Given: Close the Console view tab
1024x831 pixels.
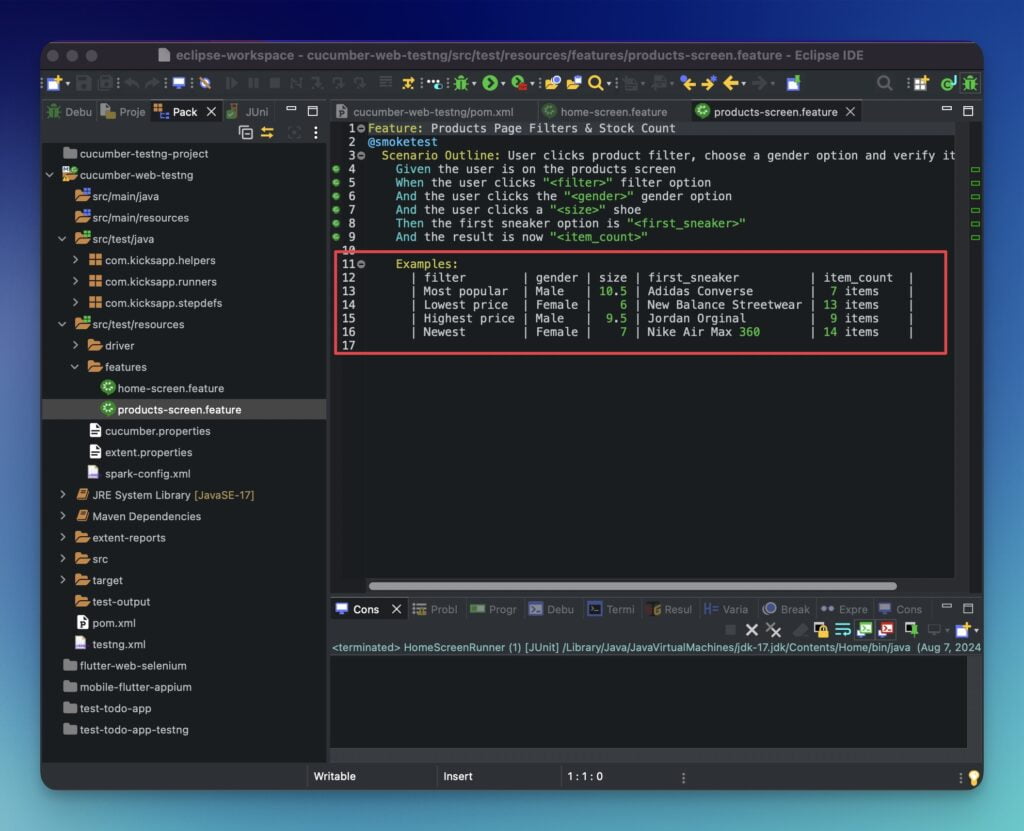Looking at the screenshot, I should pyautogui.click(x=396, y=610).
